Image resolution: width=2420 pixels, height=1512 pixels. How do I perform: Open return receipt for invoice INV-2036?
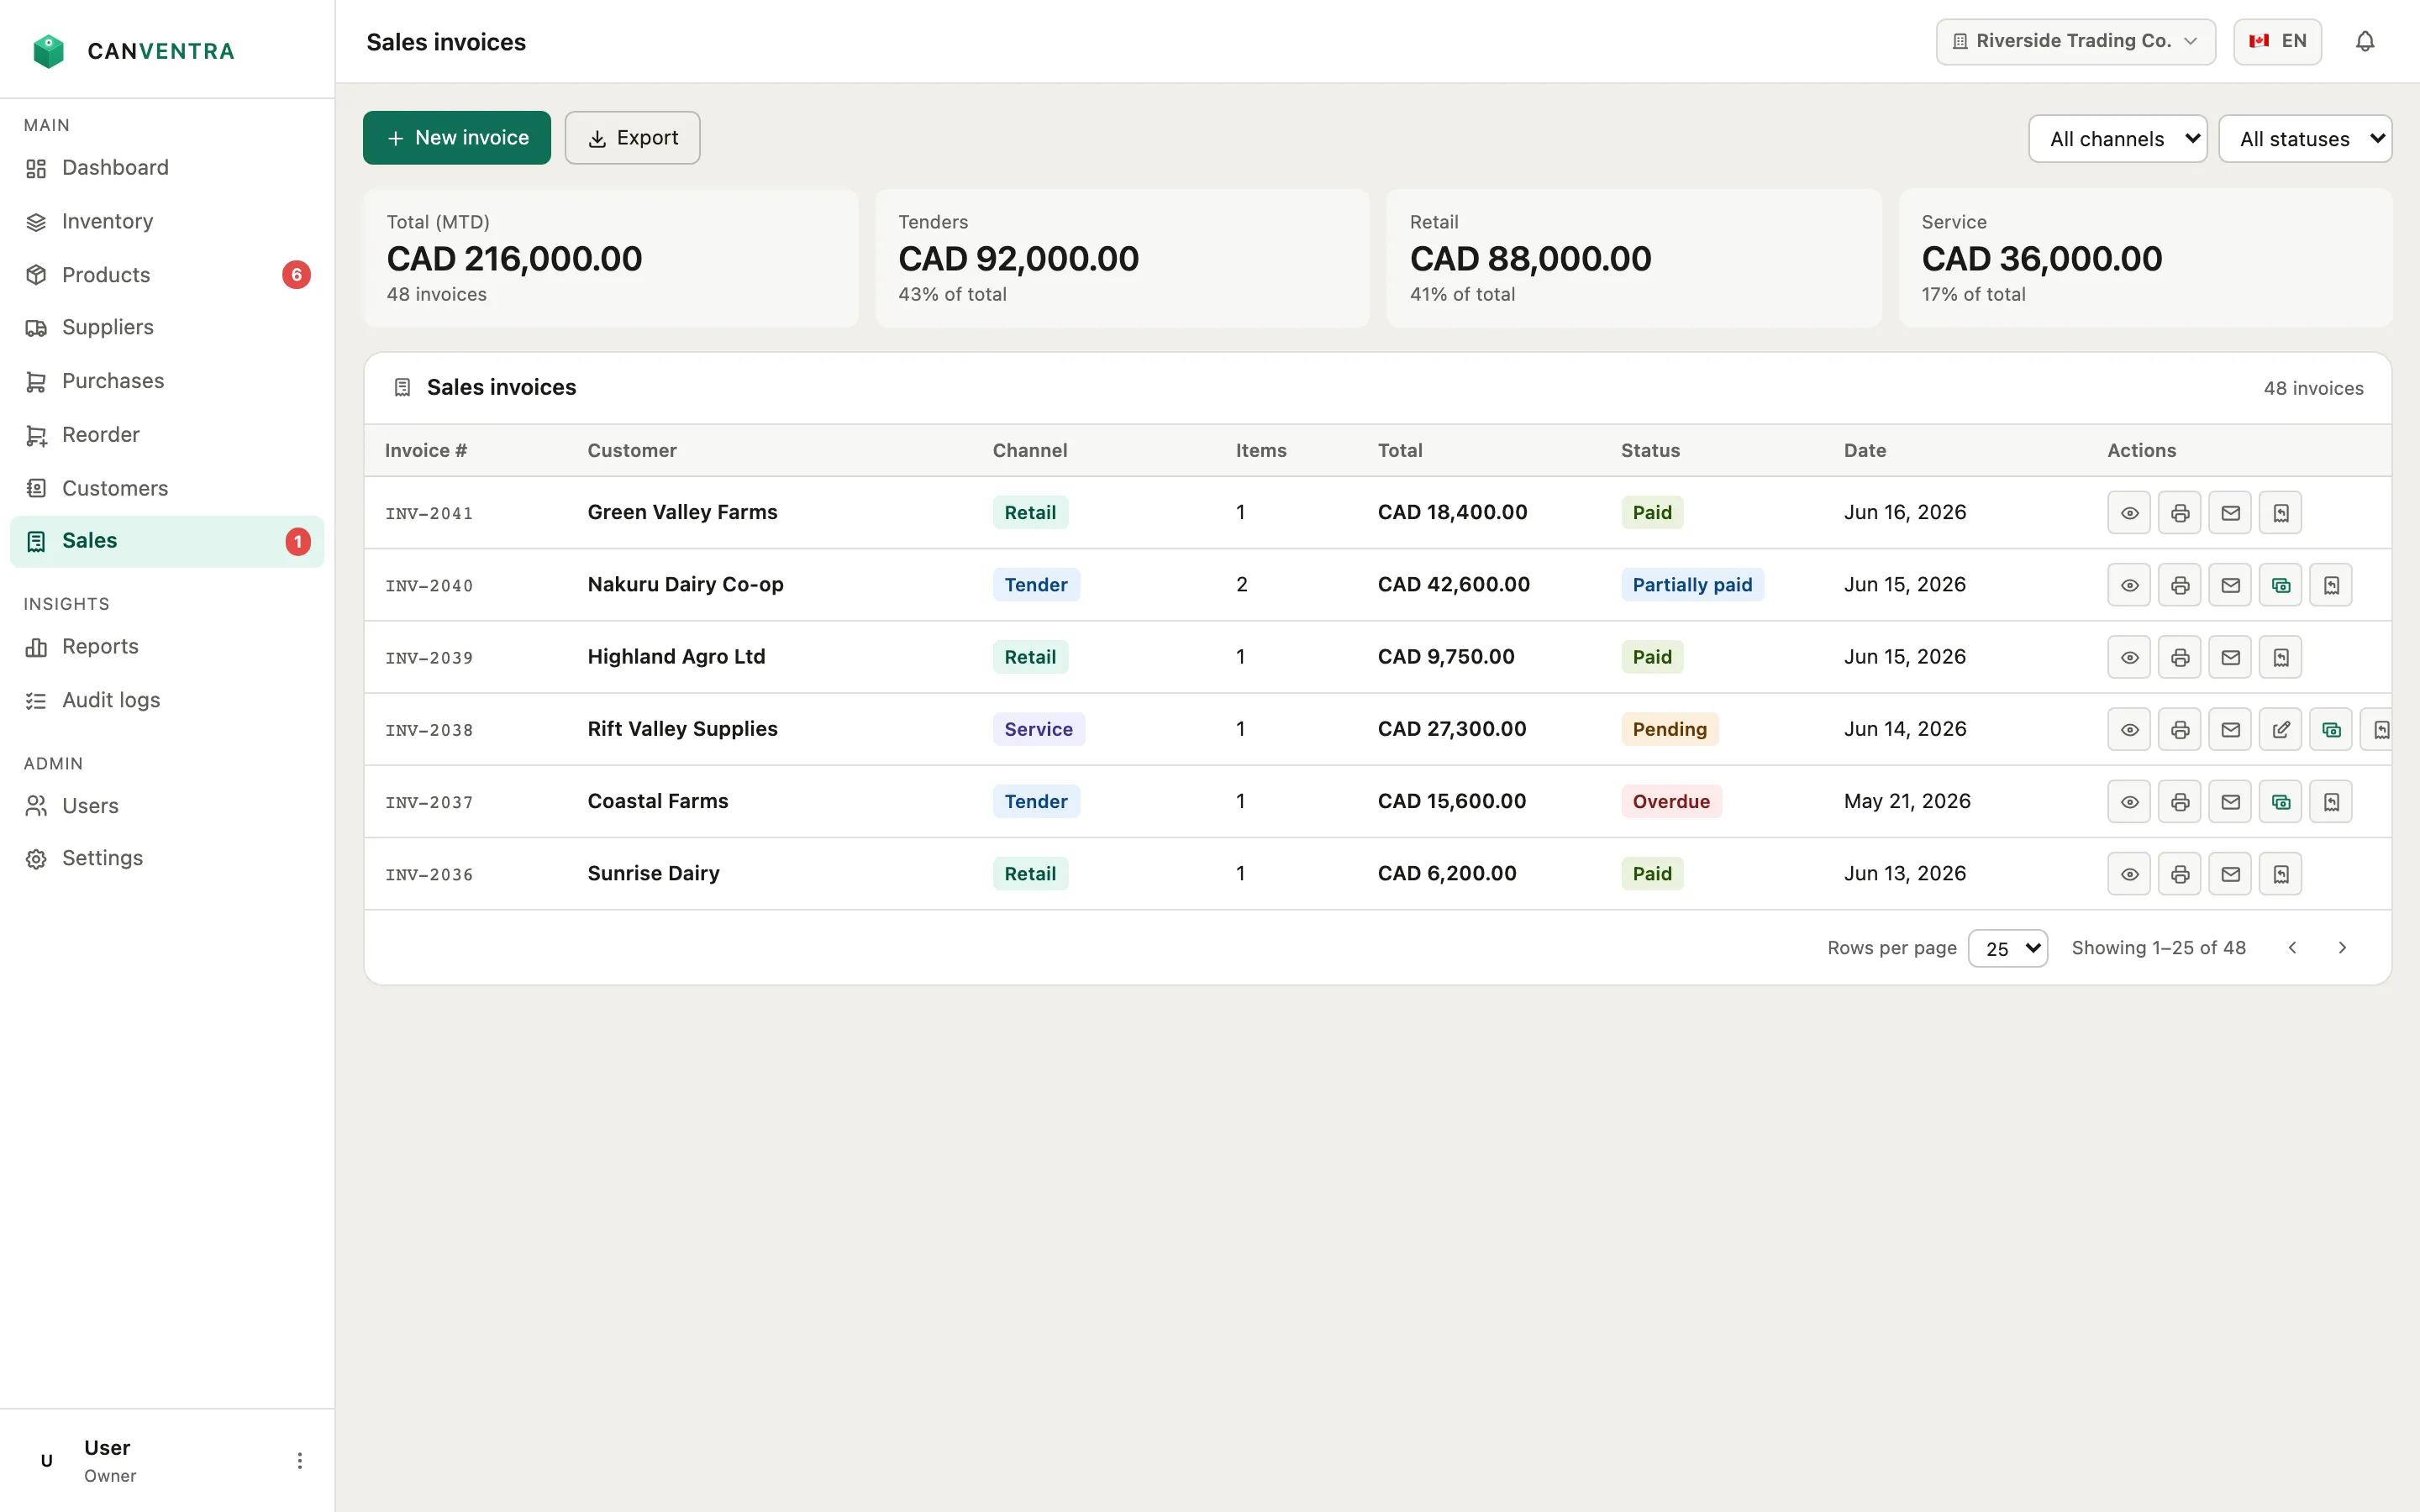(x=2281, y=874)
